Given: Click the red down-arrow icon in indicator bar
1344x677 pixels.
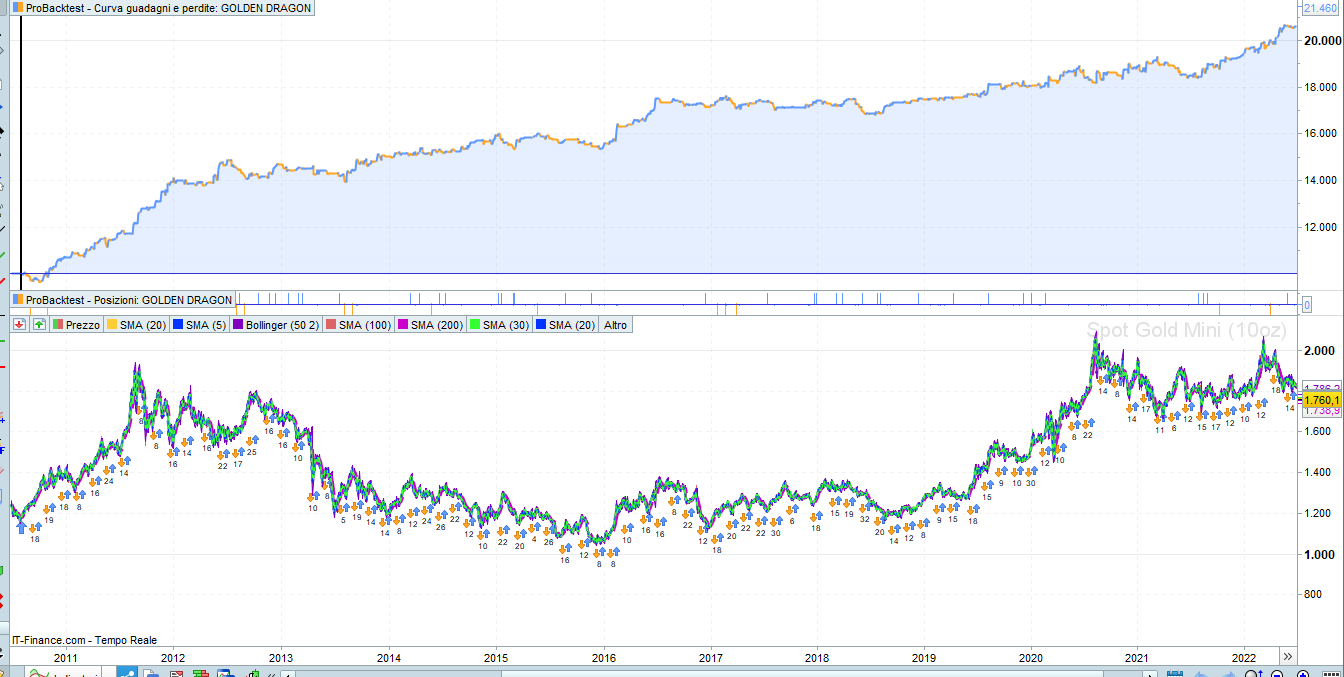Looking at the screenshot, I should [19, 325].
